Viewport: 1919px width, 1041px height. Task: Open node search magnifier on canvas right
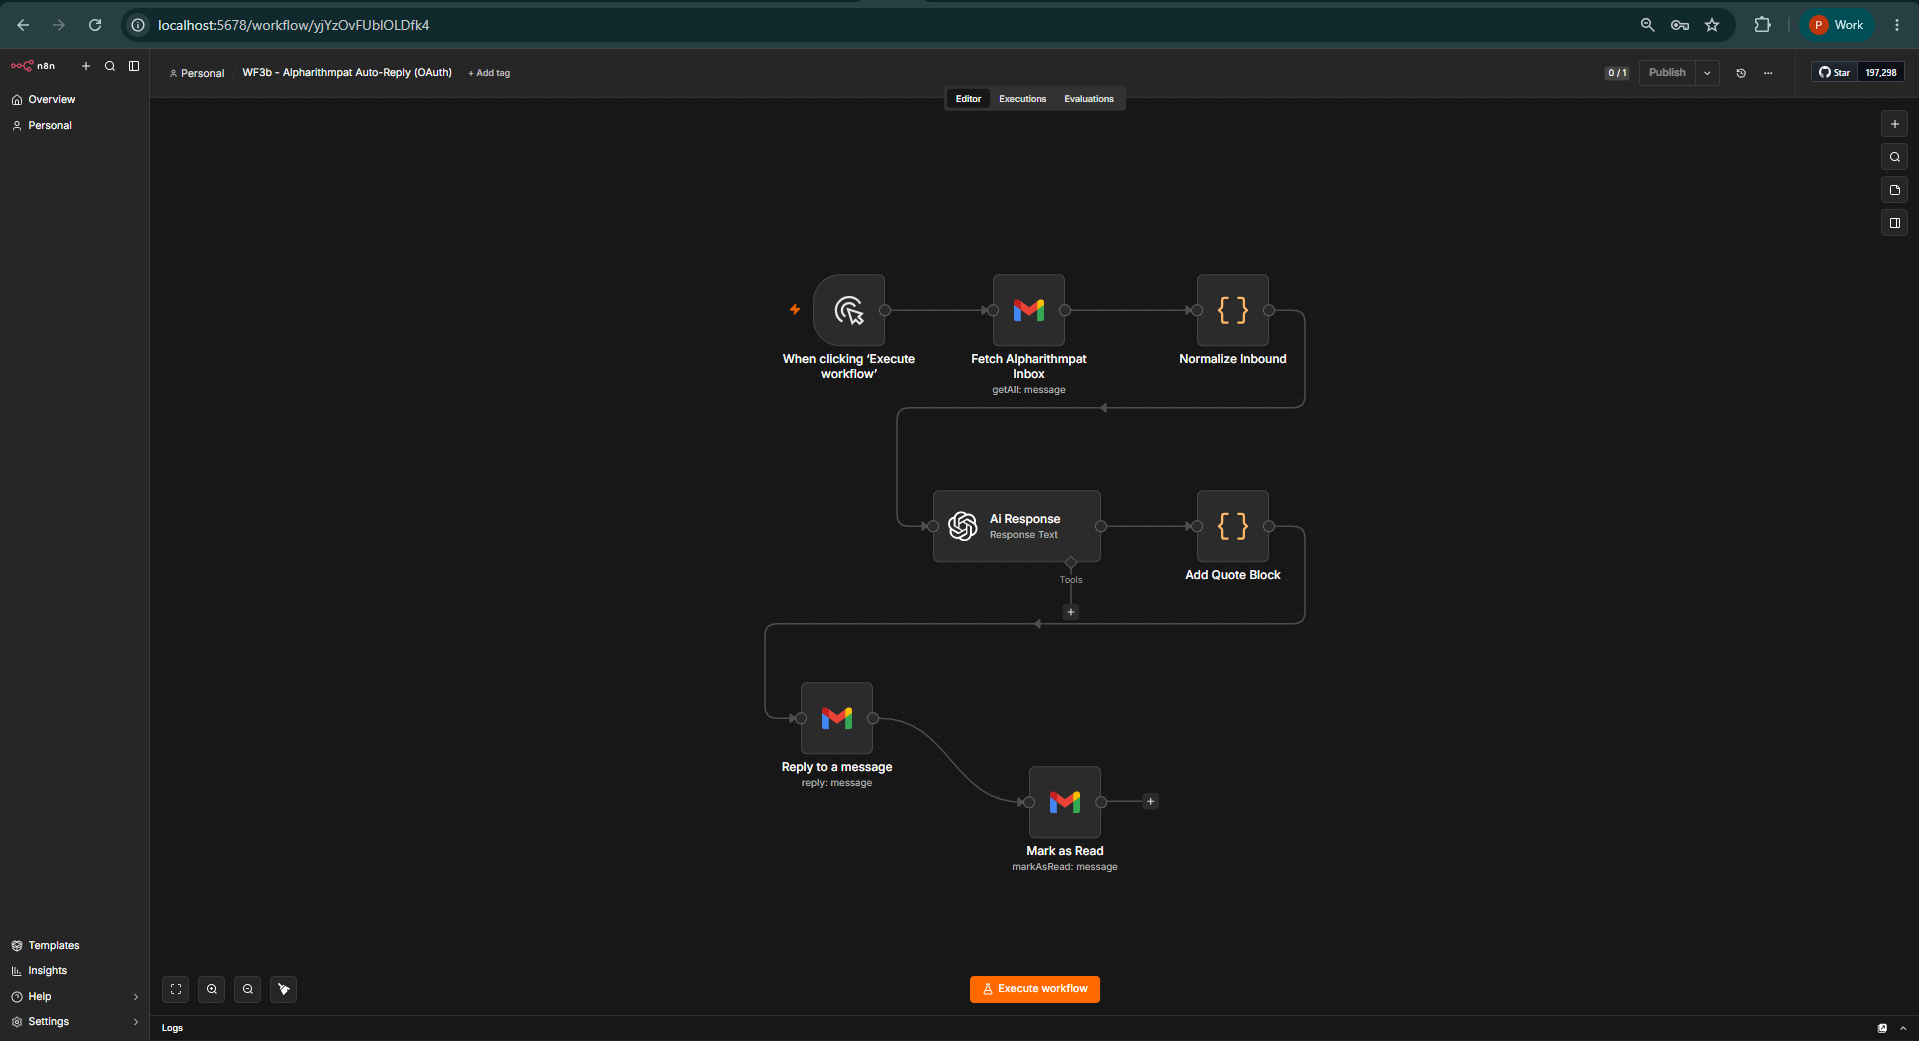click(x=1894, y=158)
